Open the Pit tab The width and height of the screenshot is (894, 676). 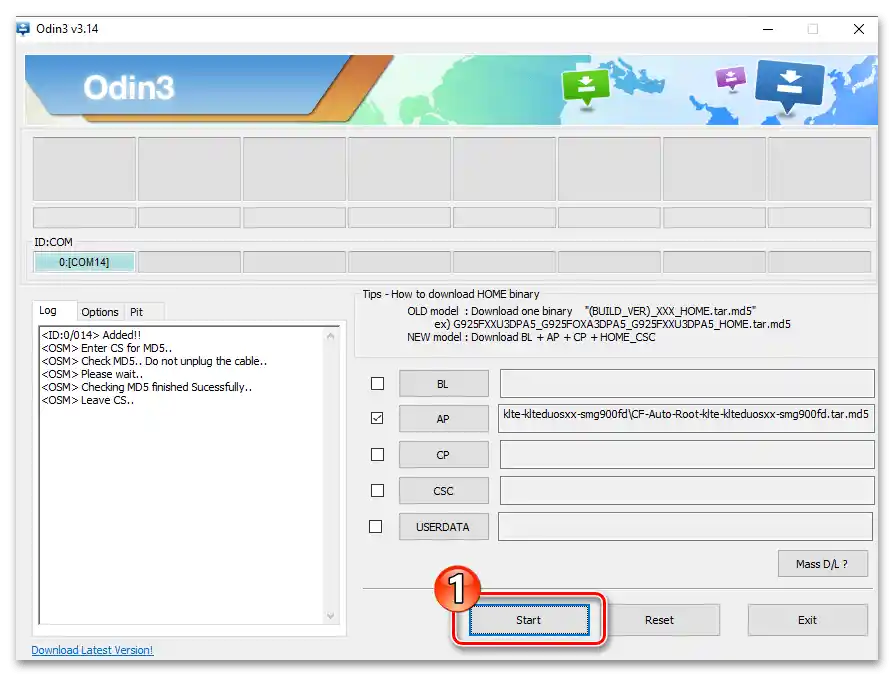140,312
